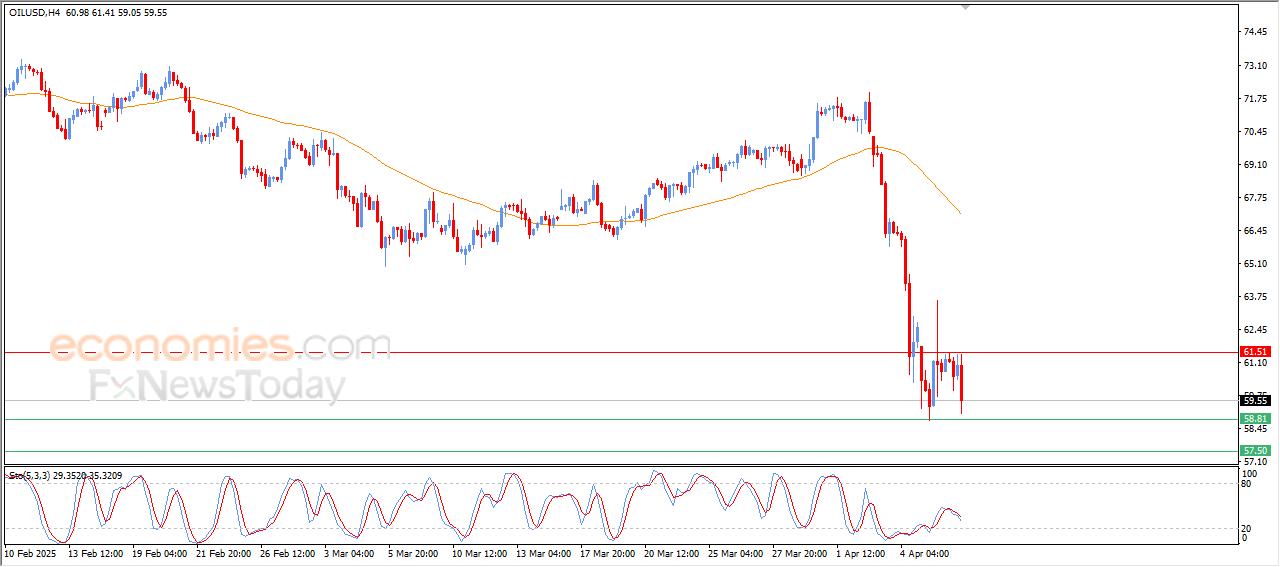This screenshot has width=1280, height=567.
Task: Select the 65.10 price axis label
Action: (1256, 264)
